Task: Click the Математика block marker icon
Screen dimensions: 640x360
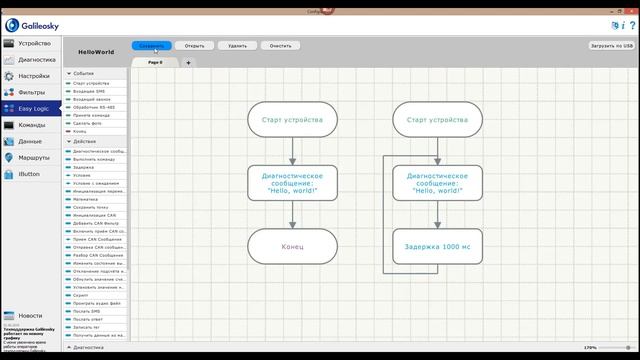Action: point(68,200)
